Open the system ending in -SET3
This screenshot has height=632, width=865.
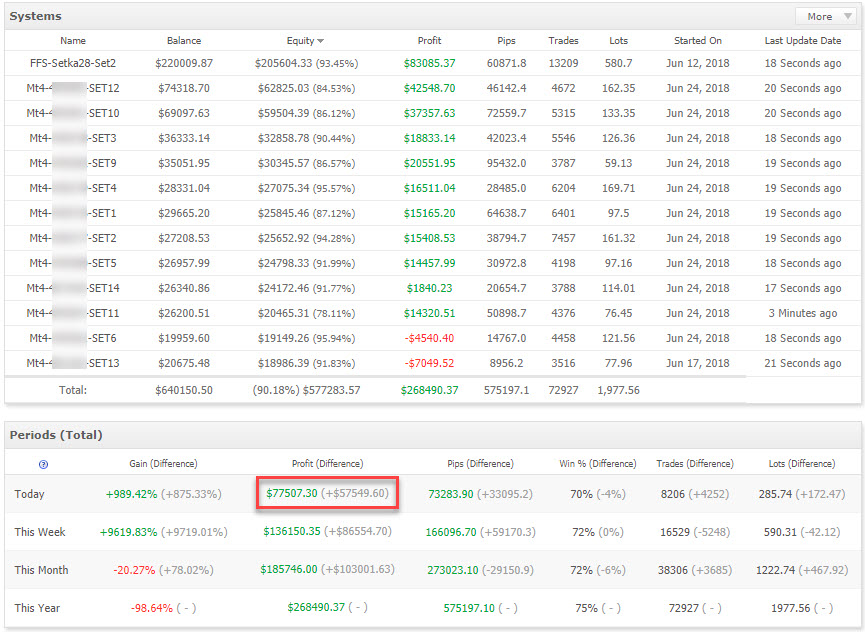click(73, 138)
